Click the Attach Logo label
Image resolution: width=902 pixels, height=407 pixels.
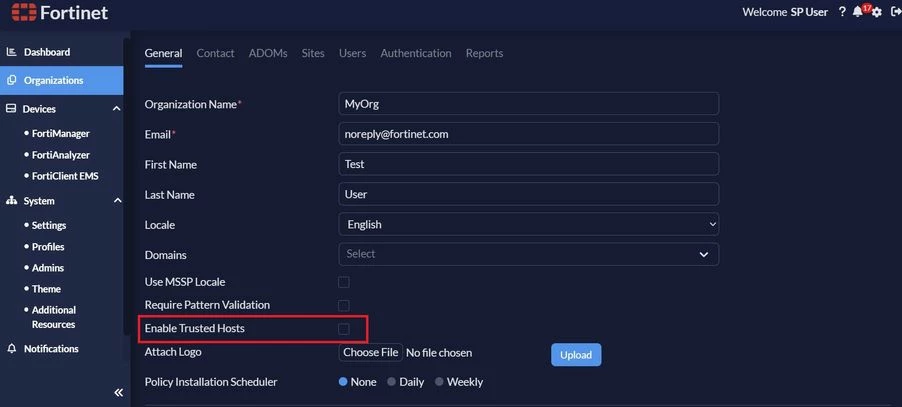[x=173, y=352]
